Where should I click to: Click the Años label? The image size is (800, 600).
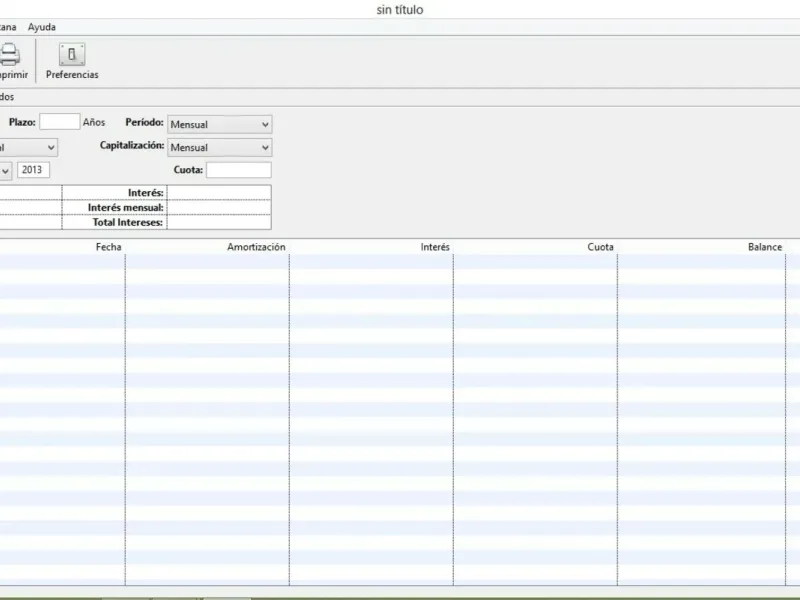coord(94,122)
